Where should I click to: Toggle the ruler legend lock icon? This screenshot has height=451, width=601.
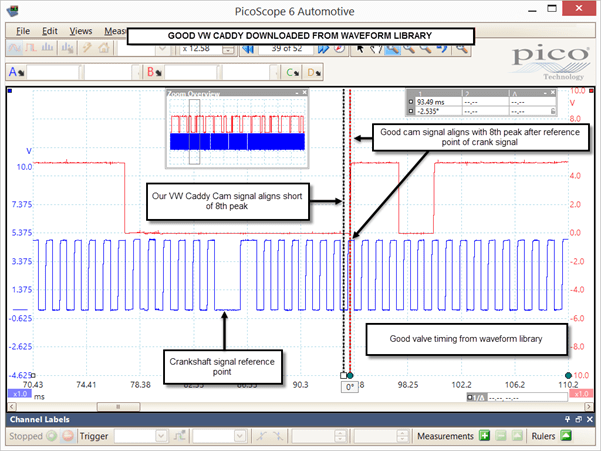(553, 111)
